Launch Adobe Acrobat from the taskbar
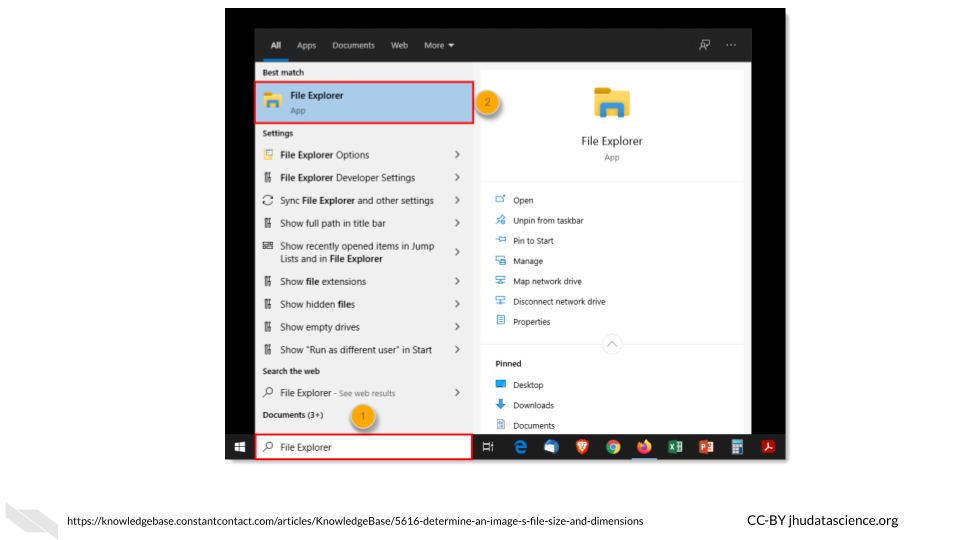This screenshot has width=960, height=540. [768, 447]
